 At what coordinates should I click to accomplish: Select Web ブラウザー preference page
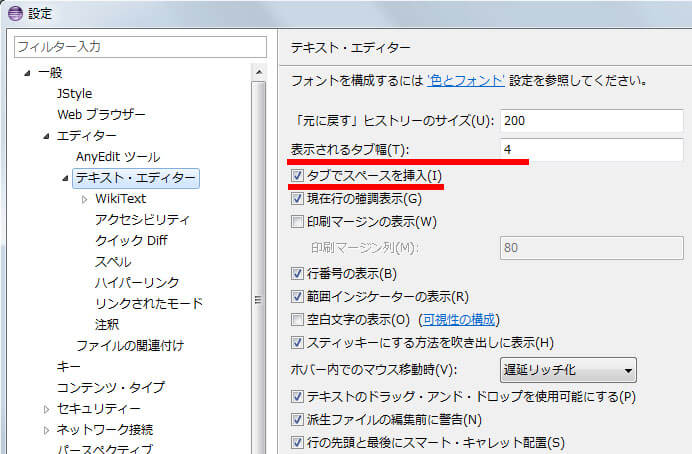coord(101,115)
